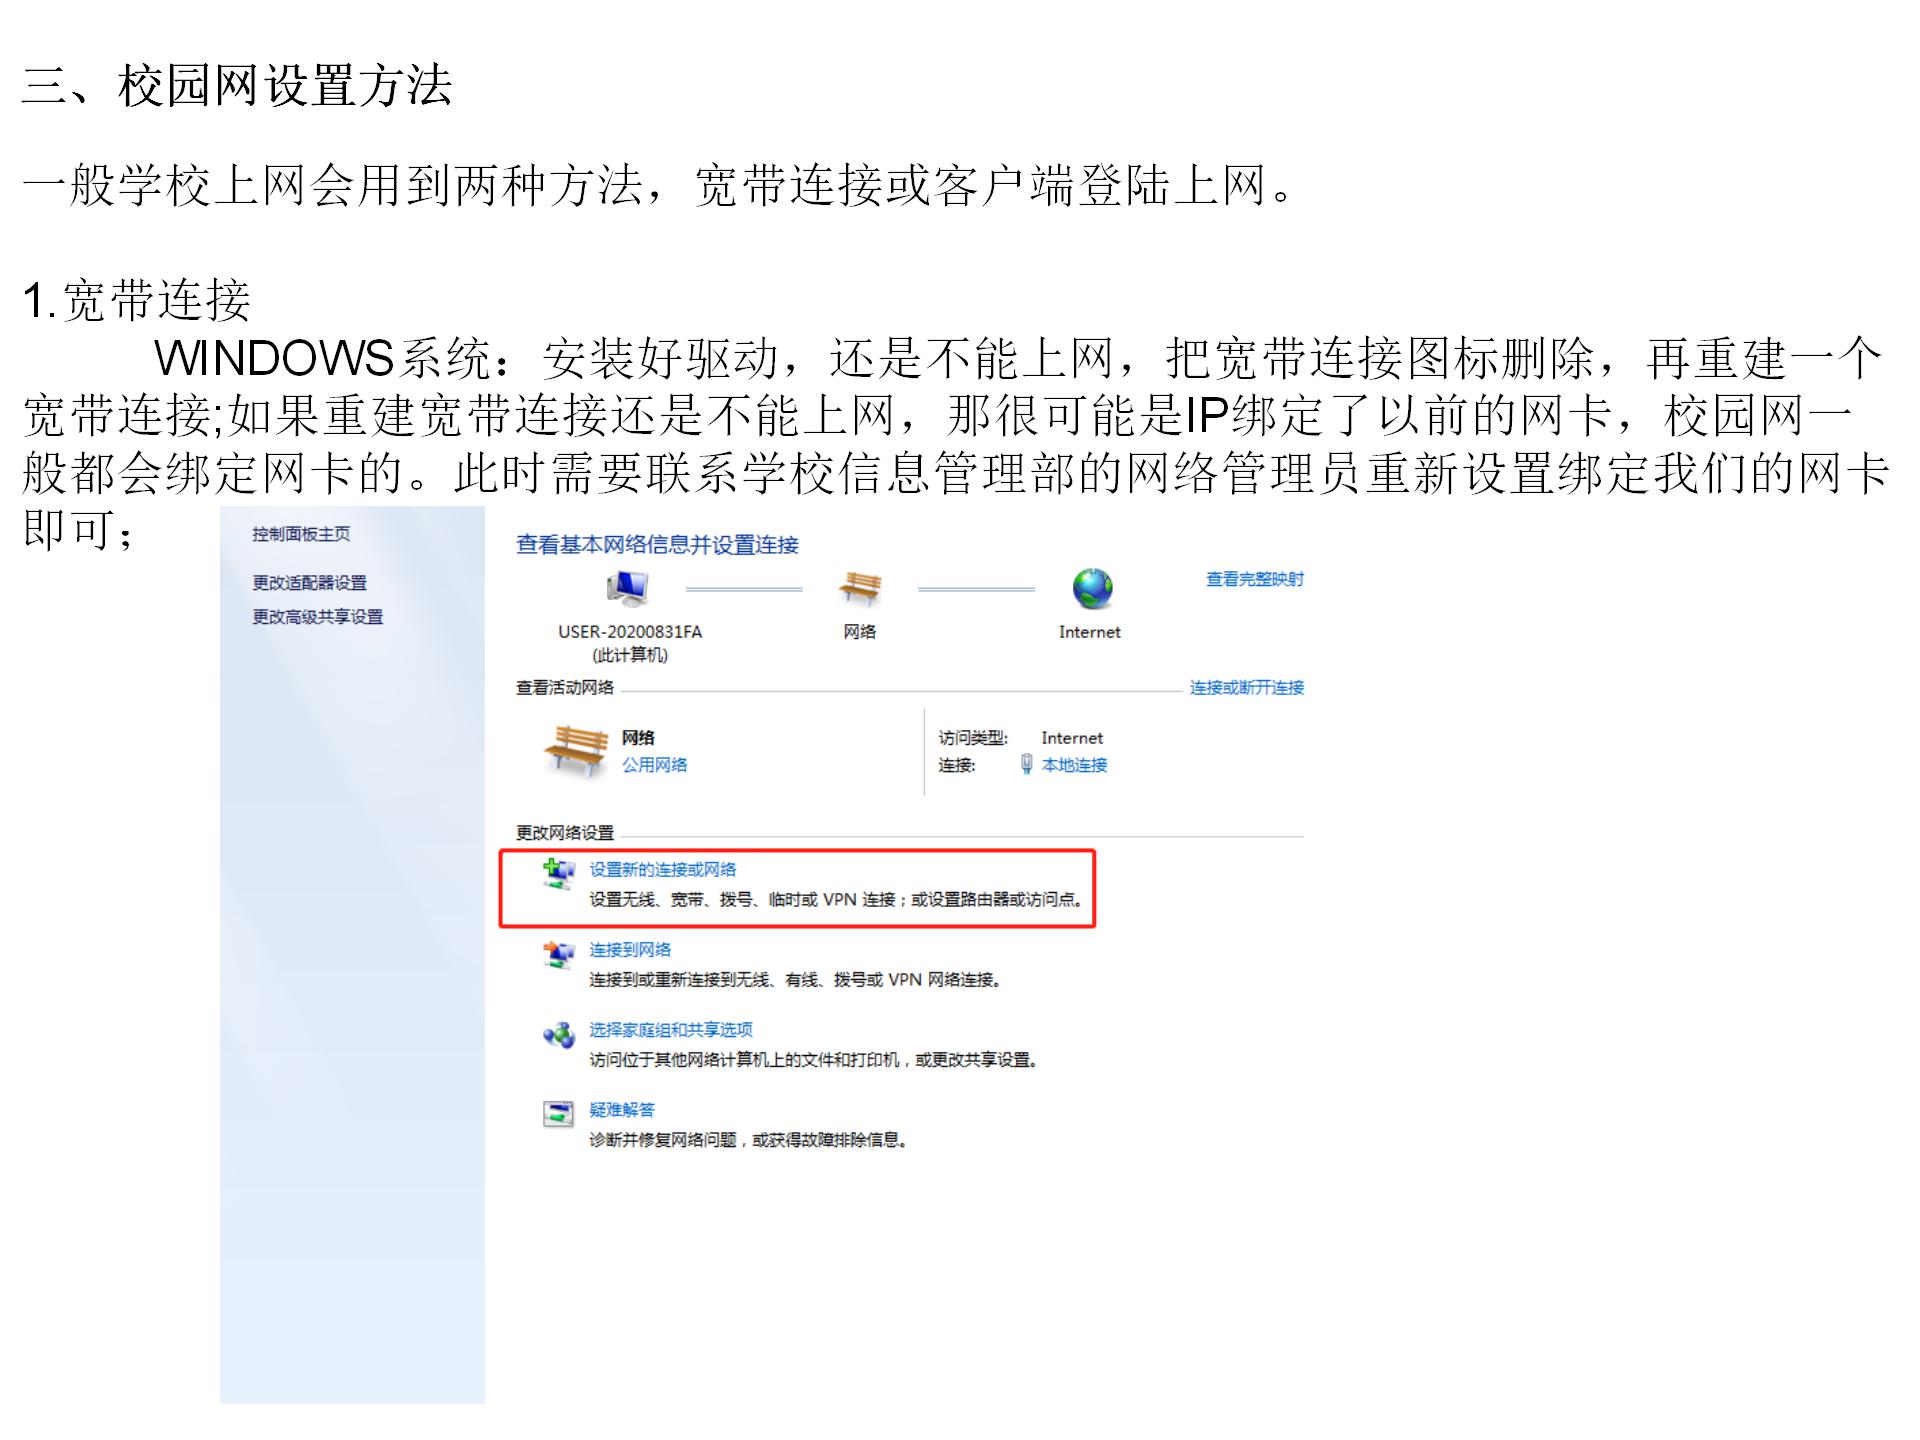Open the 疑难解答 link
Screen dimensions: 1920x1440
(x=622, y=1110)
